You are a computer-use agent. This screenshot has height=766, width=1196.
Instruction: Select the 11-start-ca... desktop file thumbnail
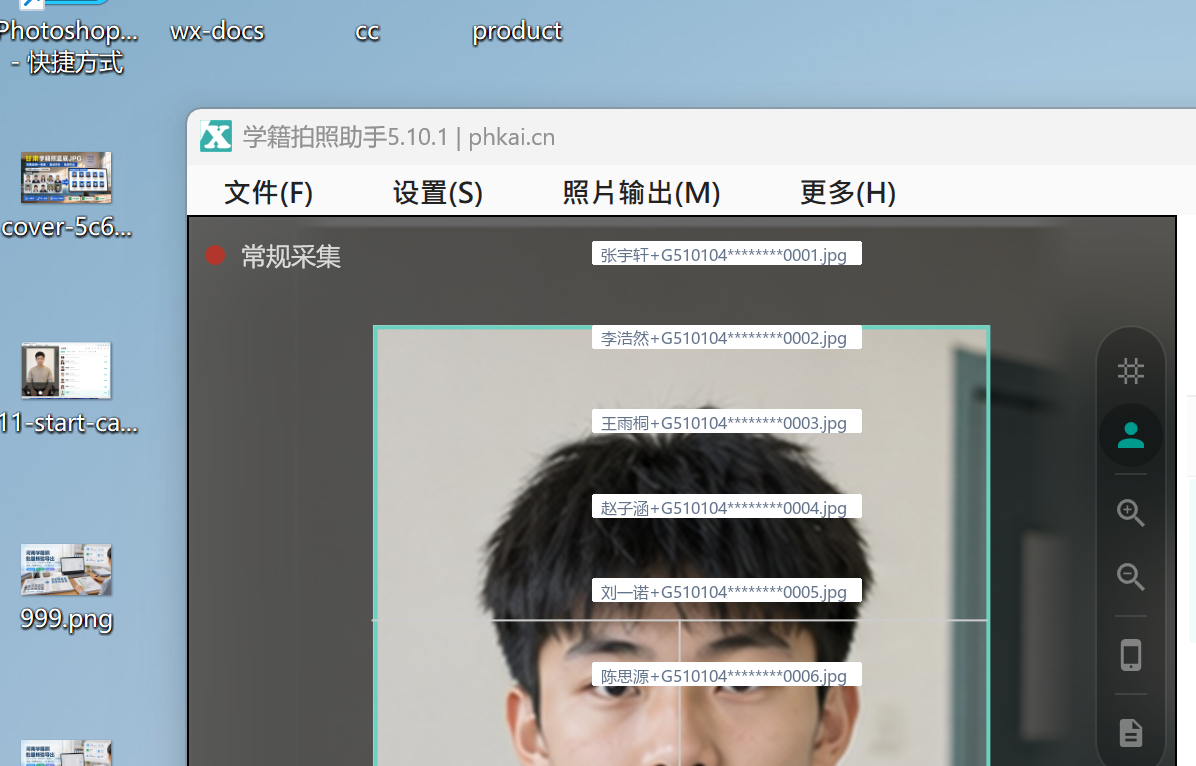point(66,370)
